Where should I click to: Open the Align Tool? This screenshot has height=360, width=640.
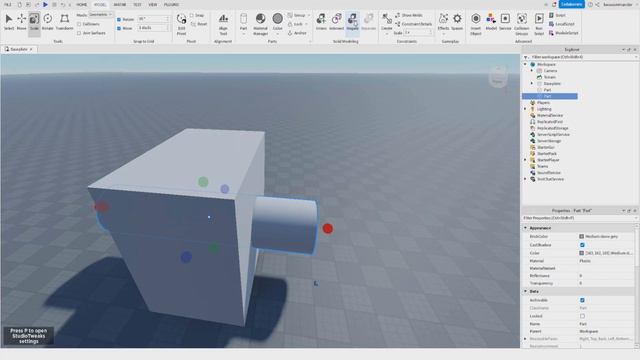223,24
